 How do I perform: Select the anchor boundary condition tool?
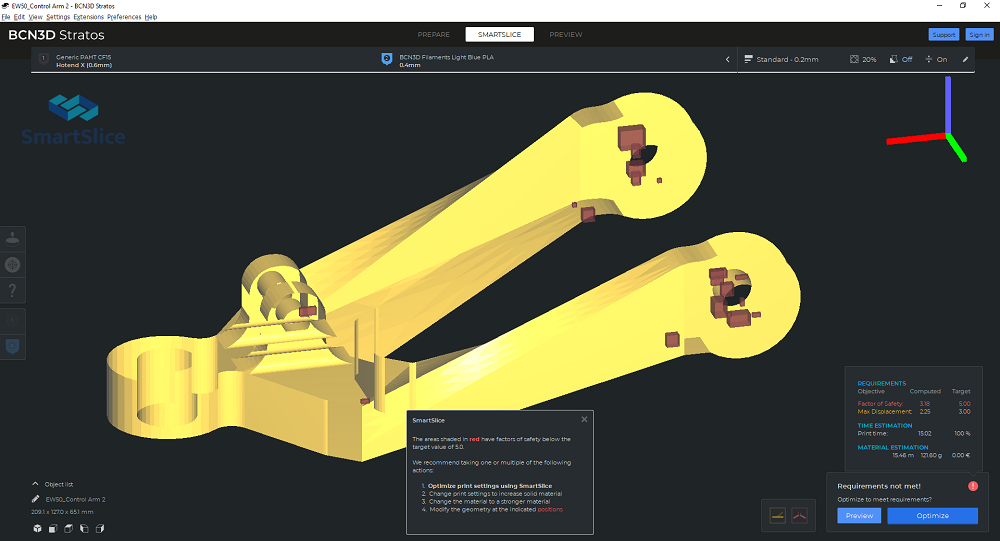pos(12,239)
